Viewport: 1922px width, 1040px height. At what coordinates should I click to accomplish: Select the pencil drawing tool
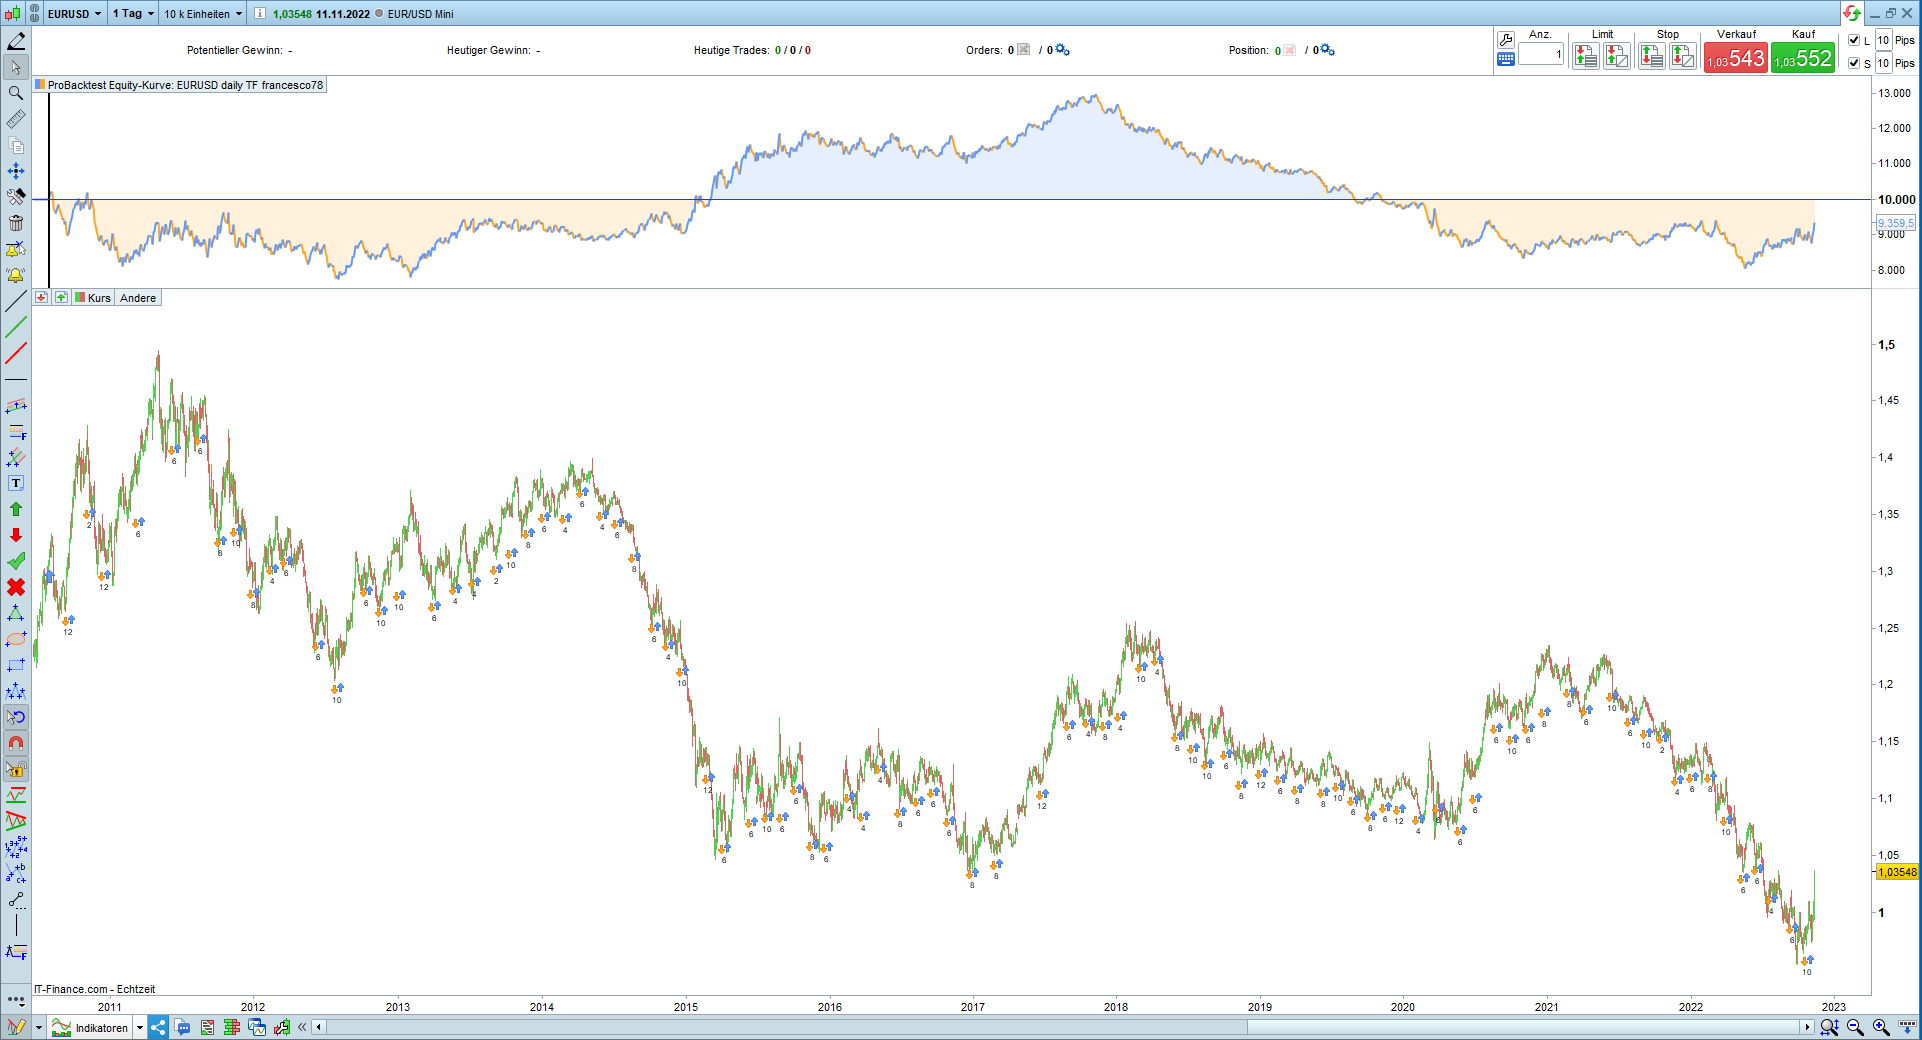tap(16, 41)
